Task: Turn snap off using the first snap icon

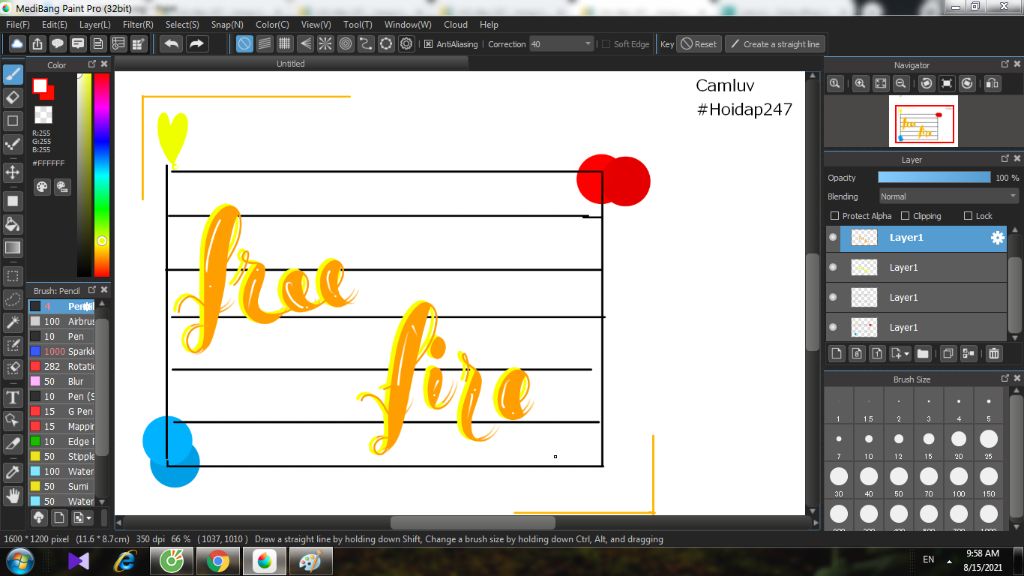Action: [244, 44]
